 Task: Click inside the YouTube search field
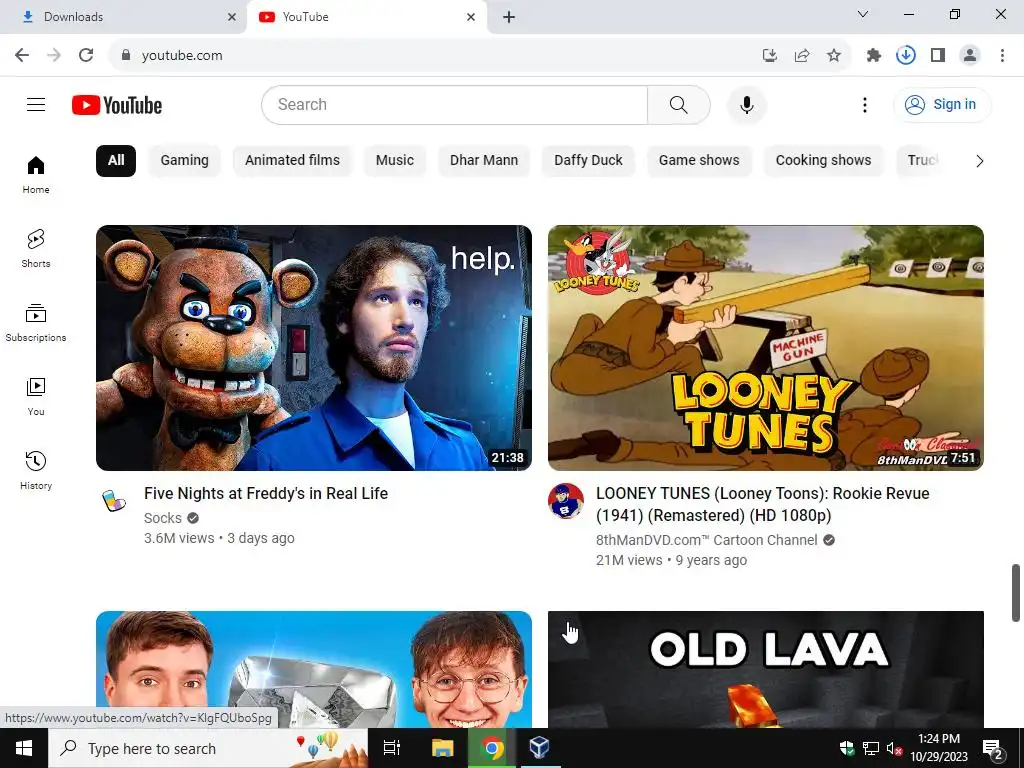coord(457,104)
